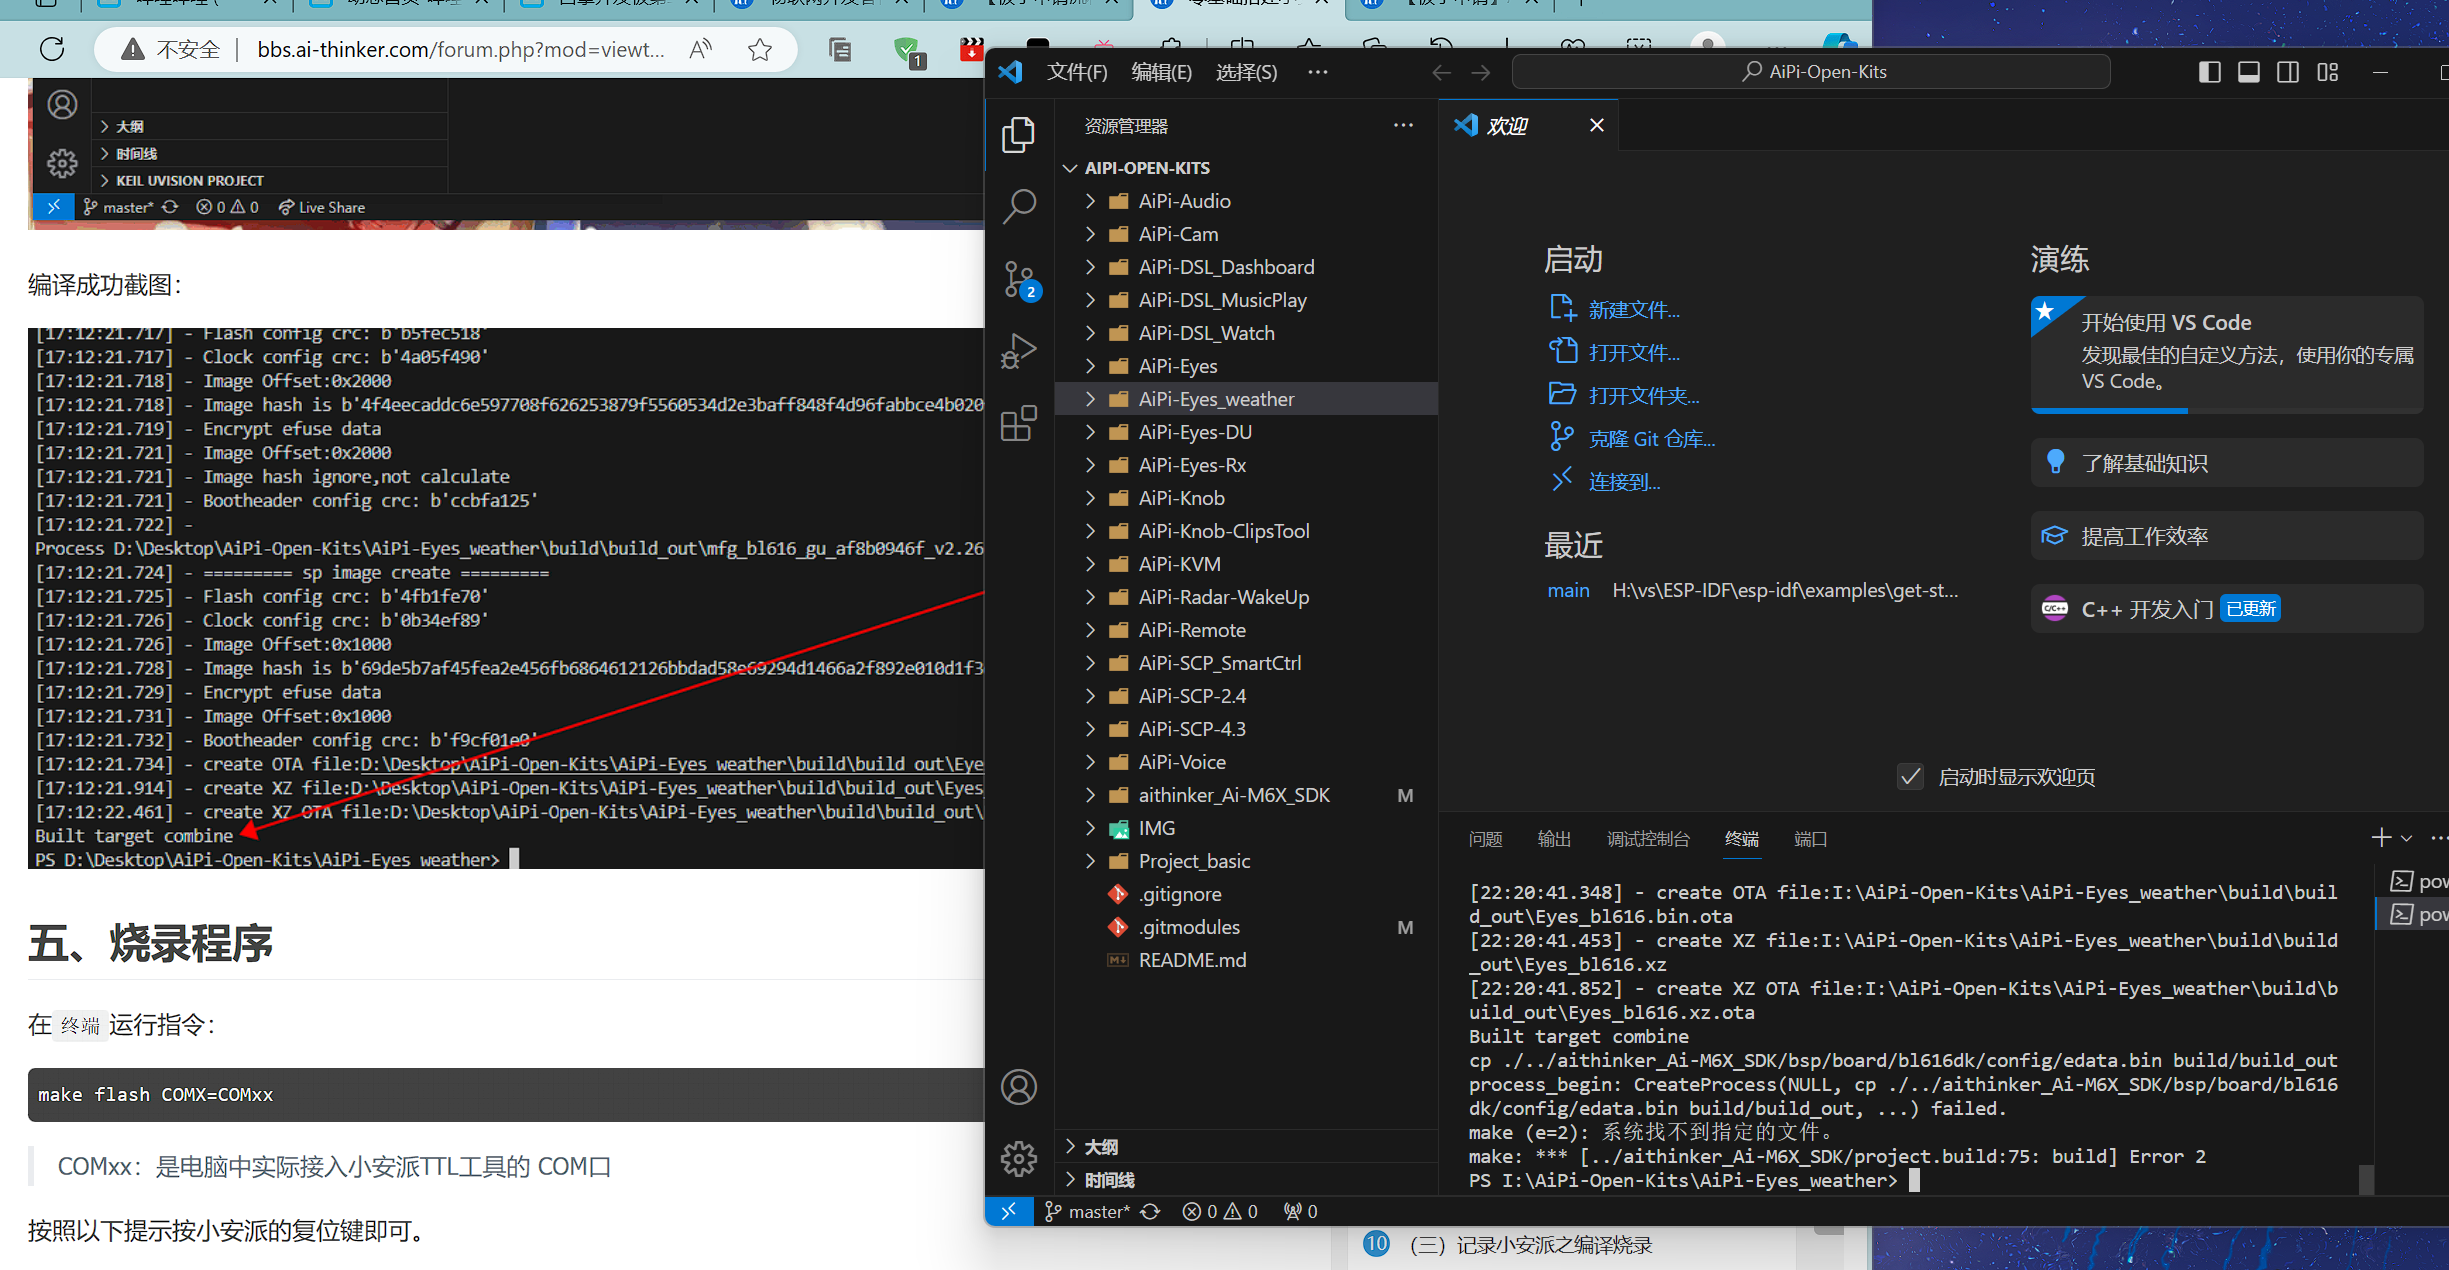Open 开始使用 VS Code walkthrough card

(x=2226, y=354)
